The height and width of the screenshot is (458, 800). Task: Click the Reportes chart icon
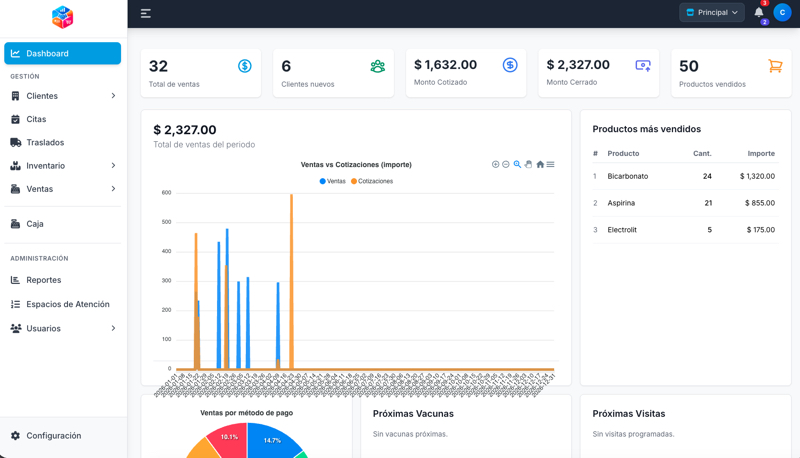15,279
